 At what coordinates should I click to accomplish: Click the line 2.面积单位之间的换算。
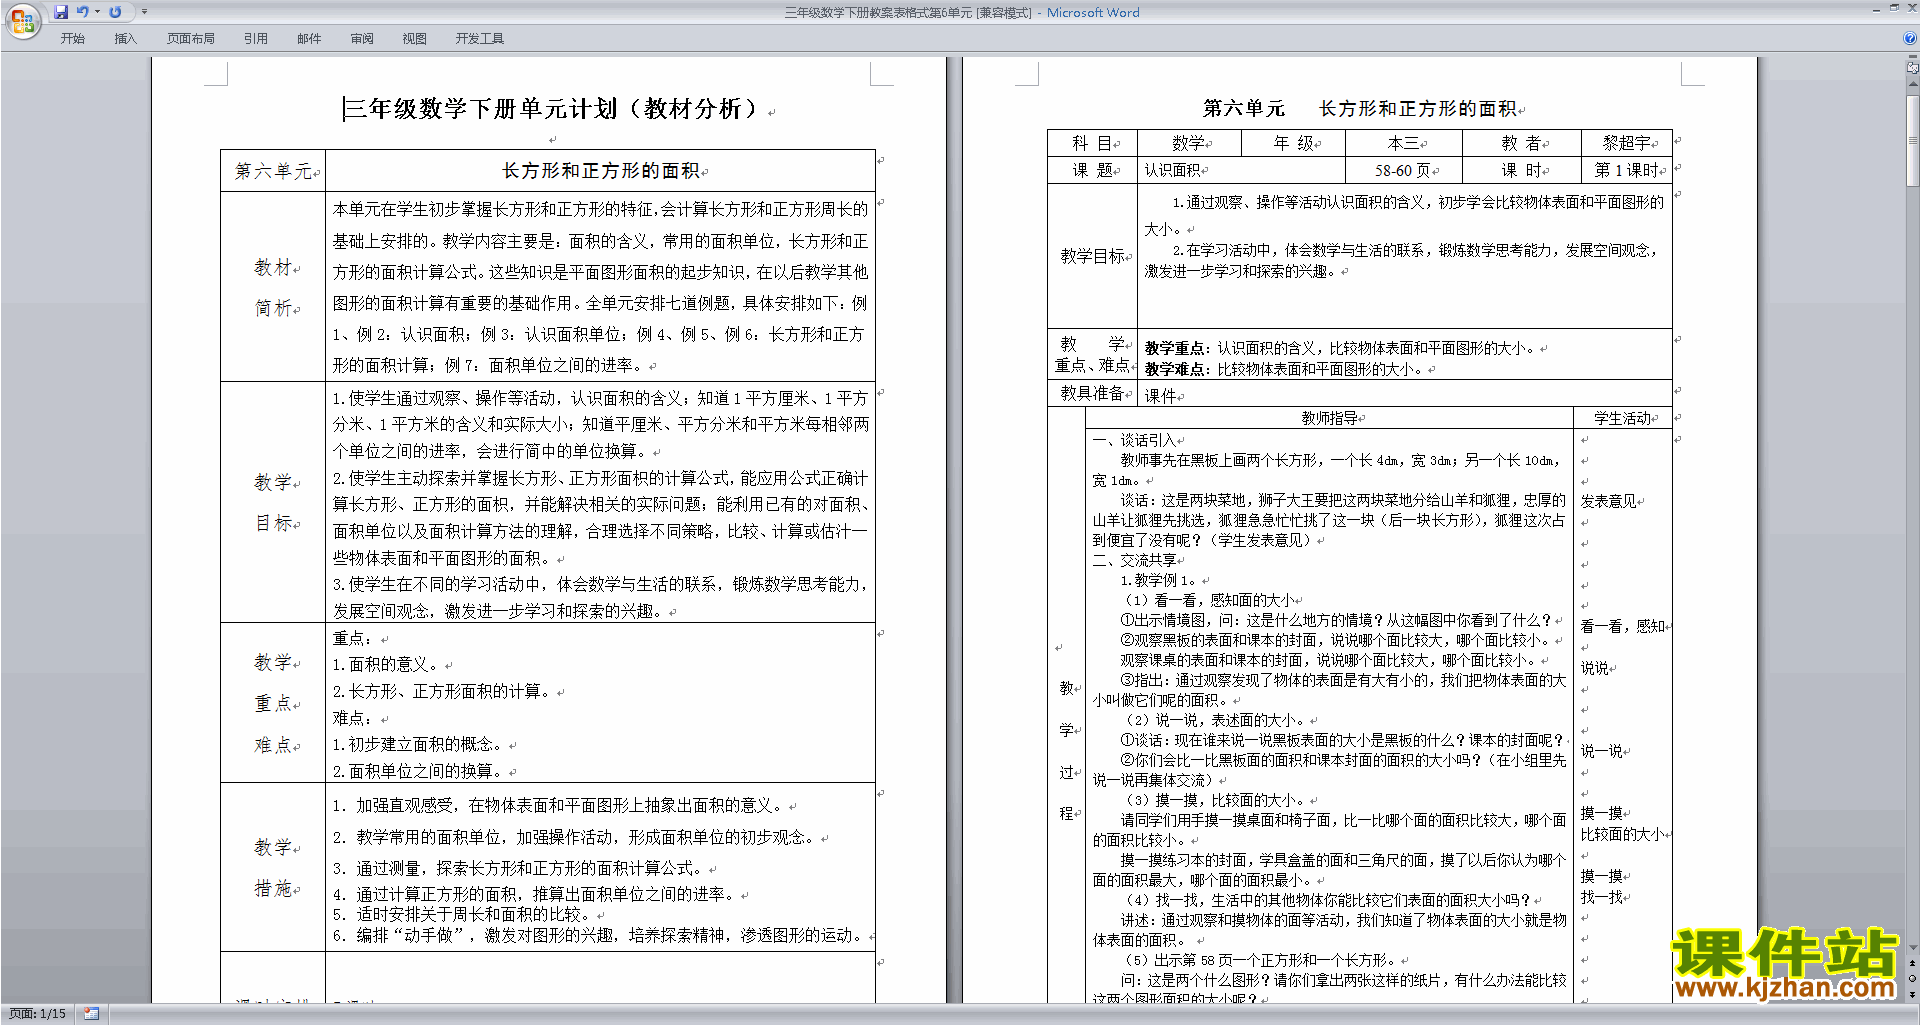(418, 771)
